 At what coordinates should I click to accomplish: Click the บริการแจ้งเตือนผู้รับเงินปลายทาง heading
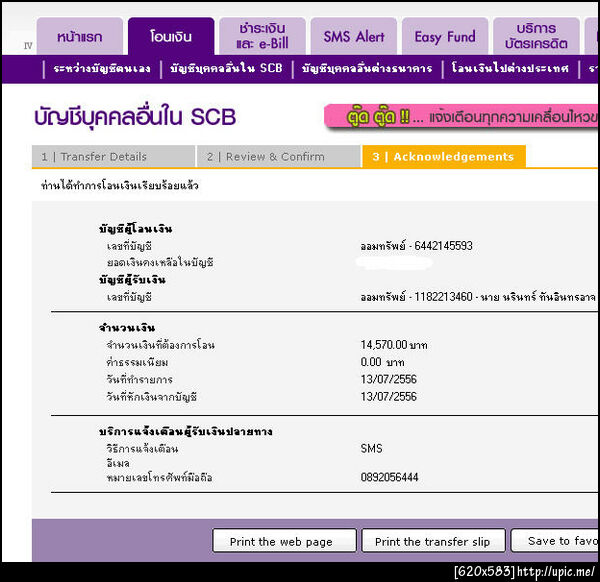pos(186,432)
